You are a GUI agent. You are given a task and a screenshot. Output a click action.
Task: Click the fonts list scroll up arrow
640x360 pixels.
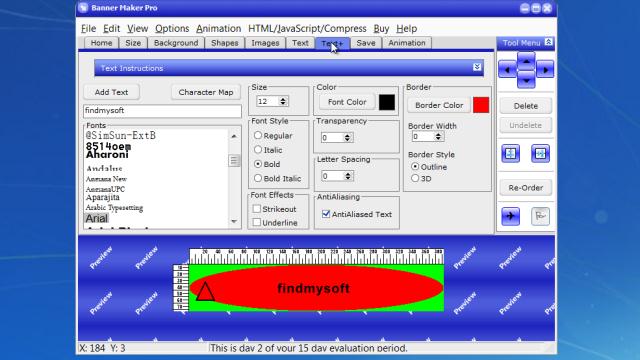(234, 136)
